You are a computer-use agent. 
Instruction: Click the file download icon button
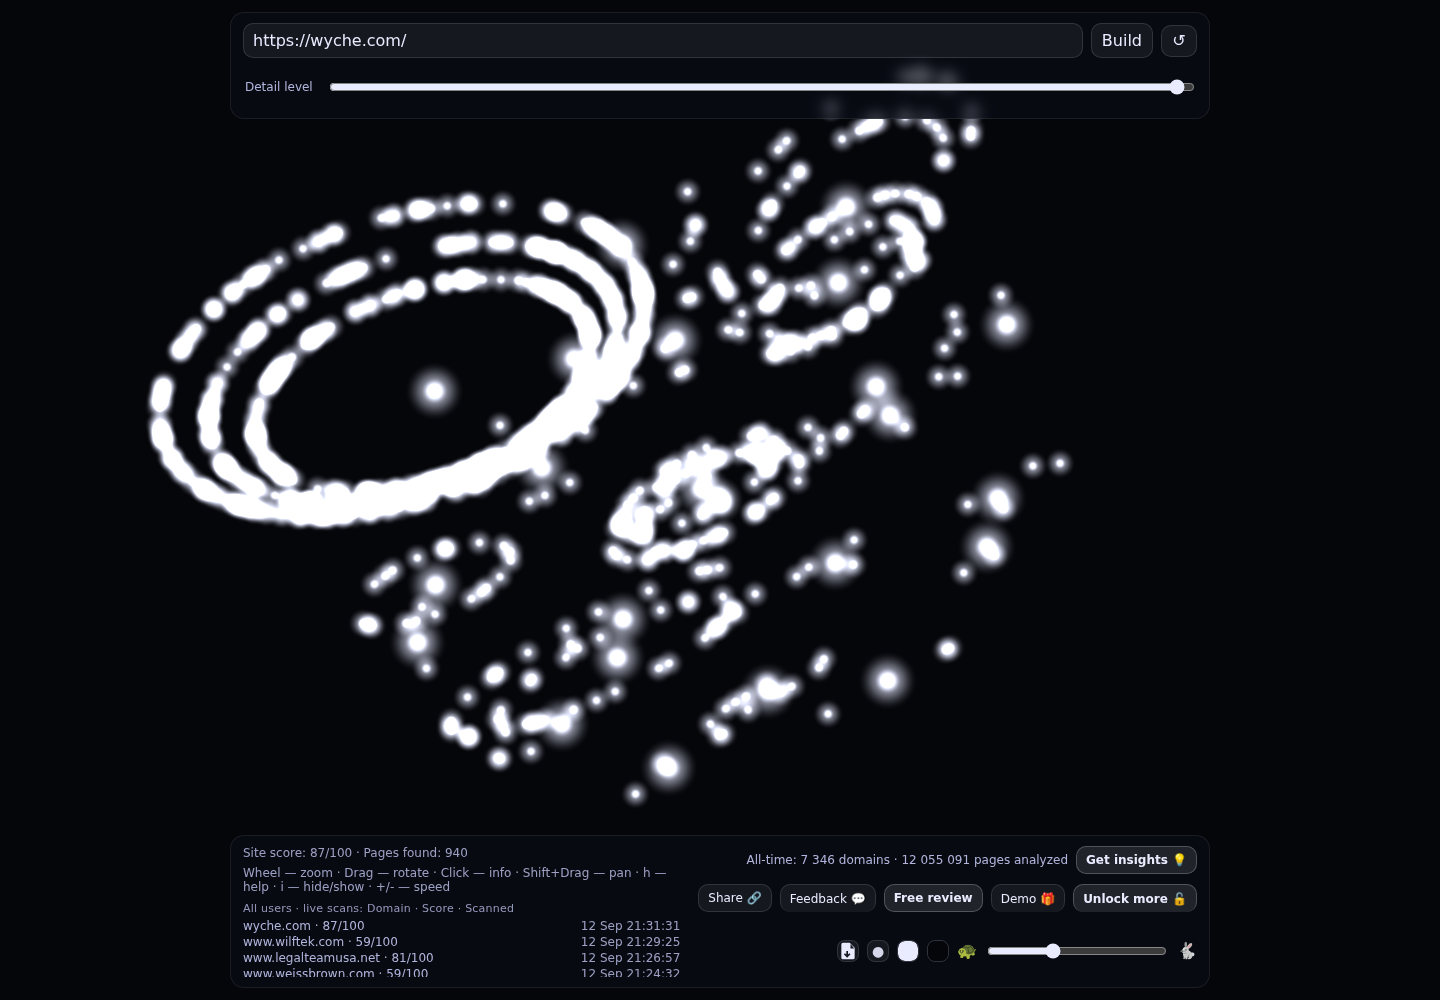(x=848, y=951)
